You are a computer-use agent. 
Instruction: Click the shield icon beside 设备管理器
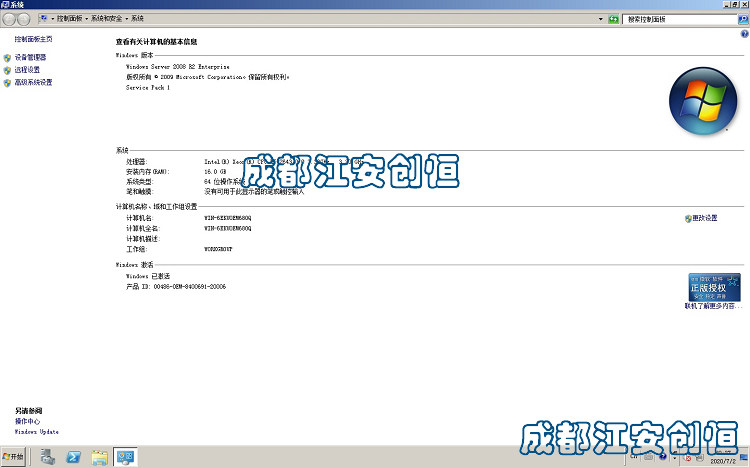click(x=7, y=58)
